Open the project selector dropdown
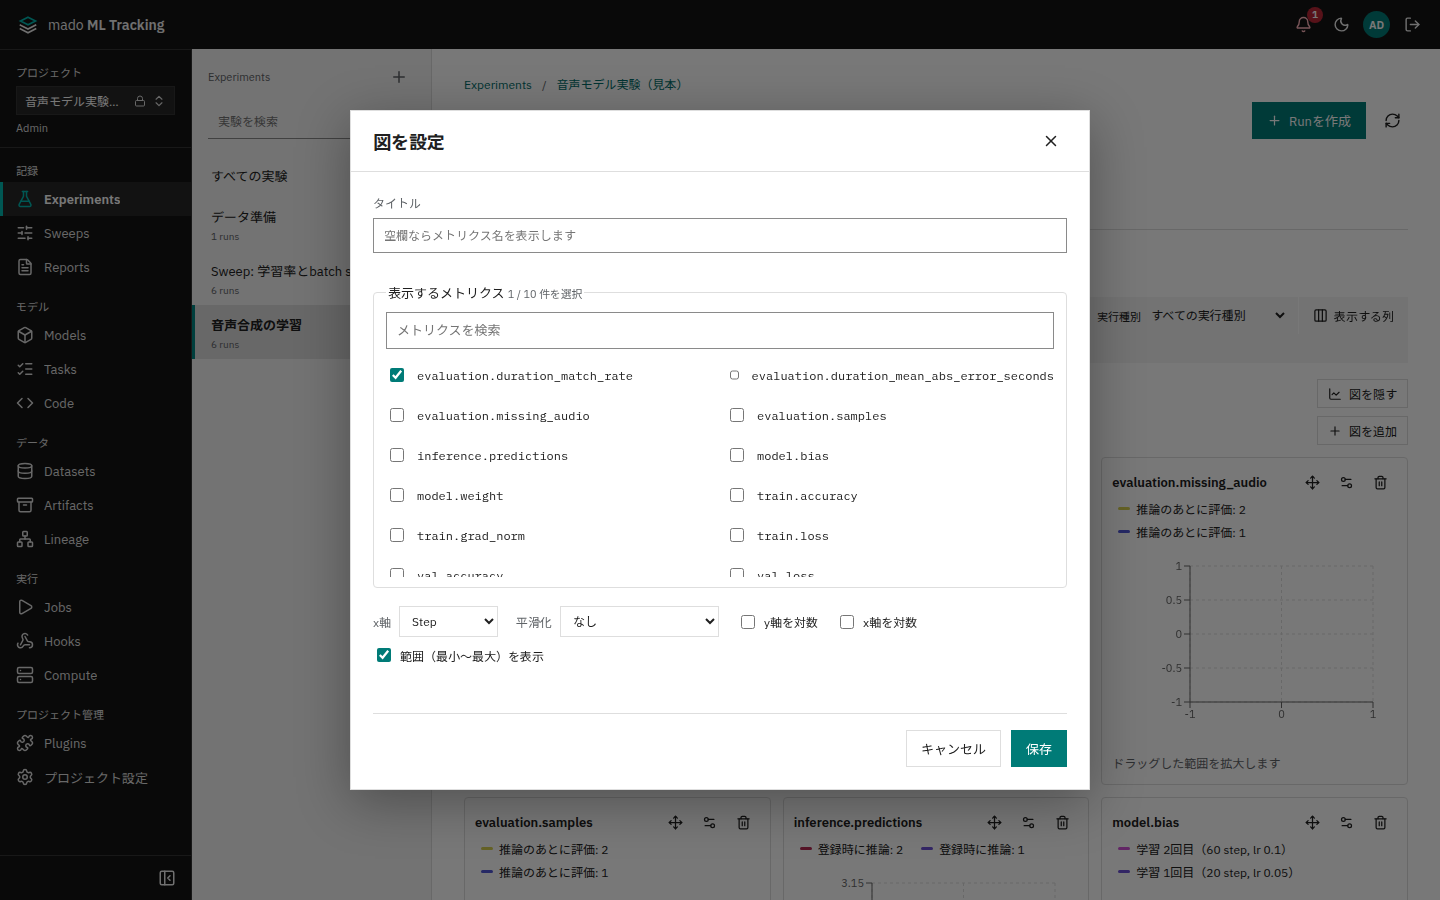 [95, 101]
